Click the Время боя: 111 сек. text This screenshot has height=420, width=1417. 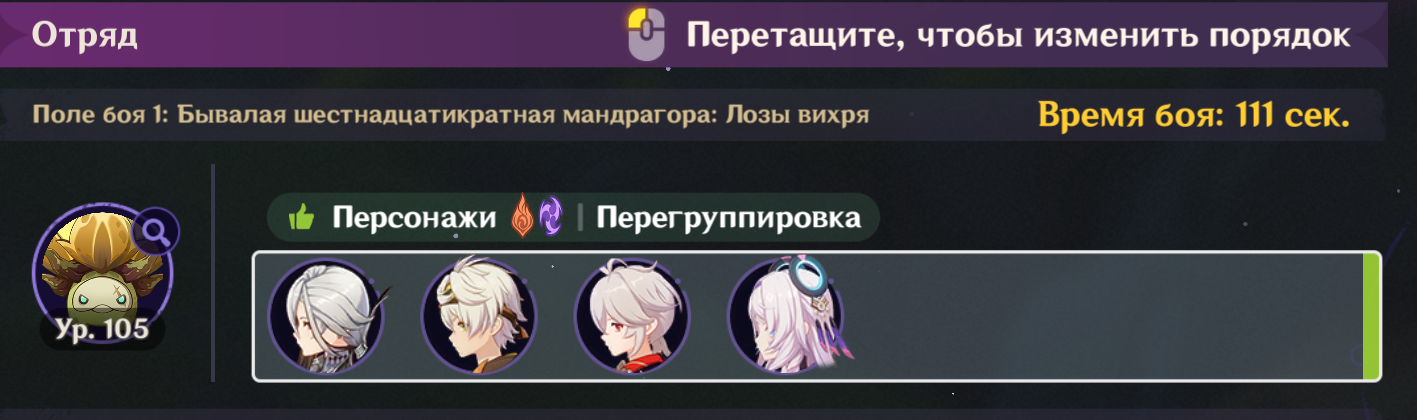click(x=1194, y=114)
